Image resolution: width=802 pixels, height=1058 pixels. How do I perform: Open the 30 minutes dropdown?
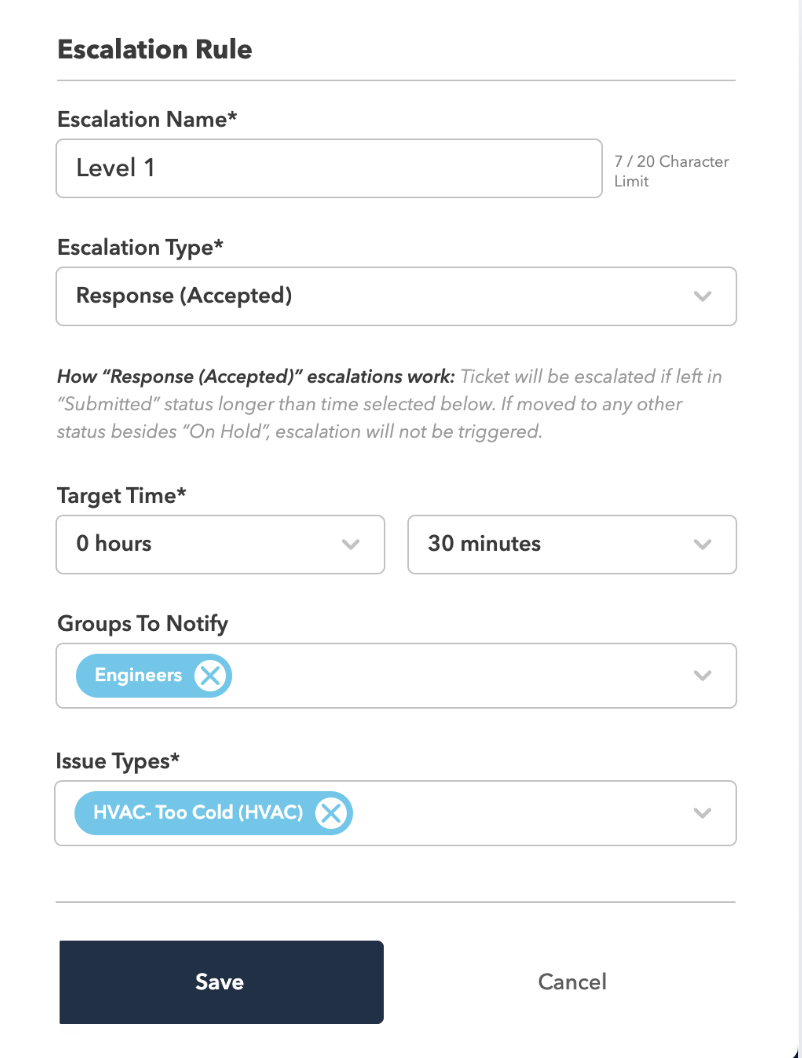(572, 545)
